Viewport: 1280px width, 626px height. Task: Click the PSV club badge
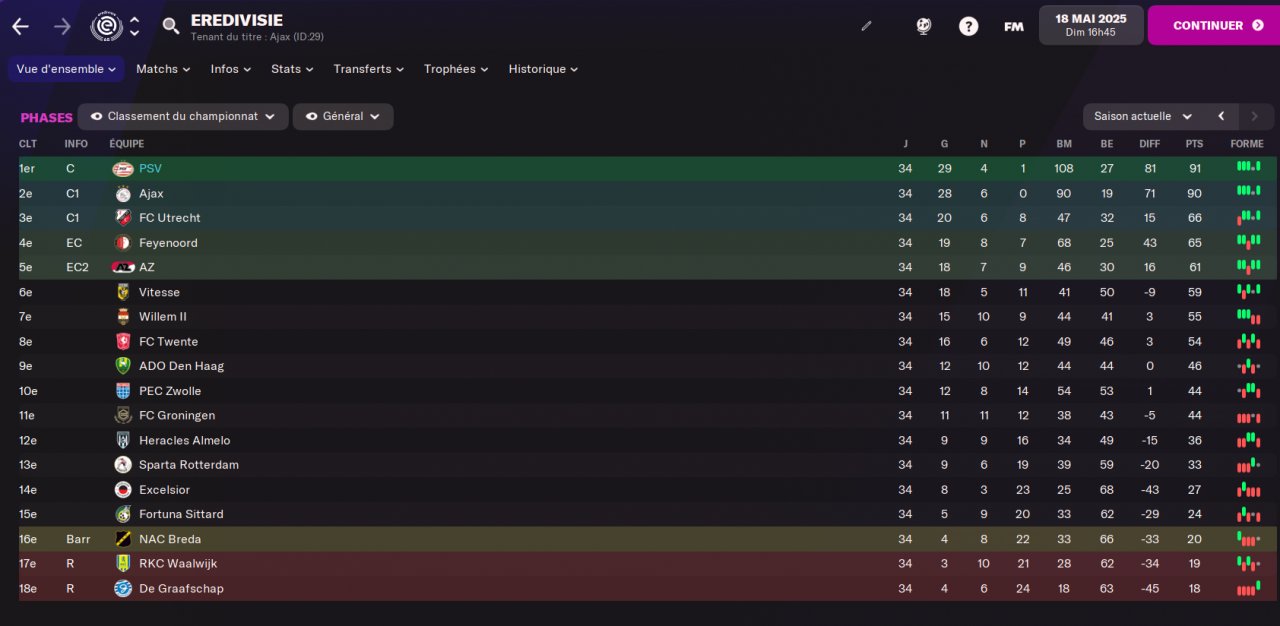pyautogui.click(x=123, y=169)
